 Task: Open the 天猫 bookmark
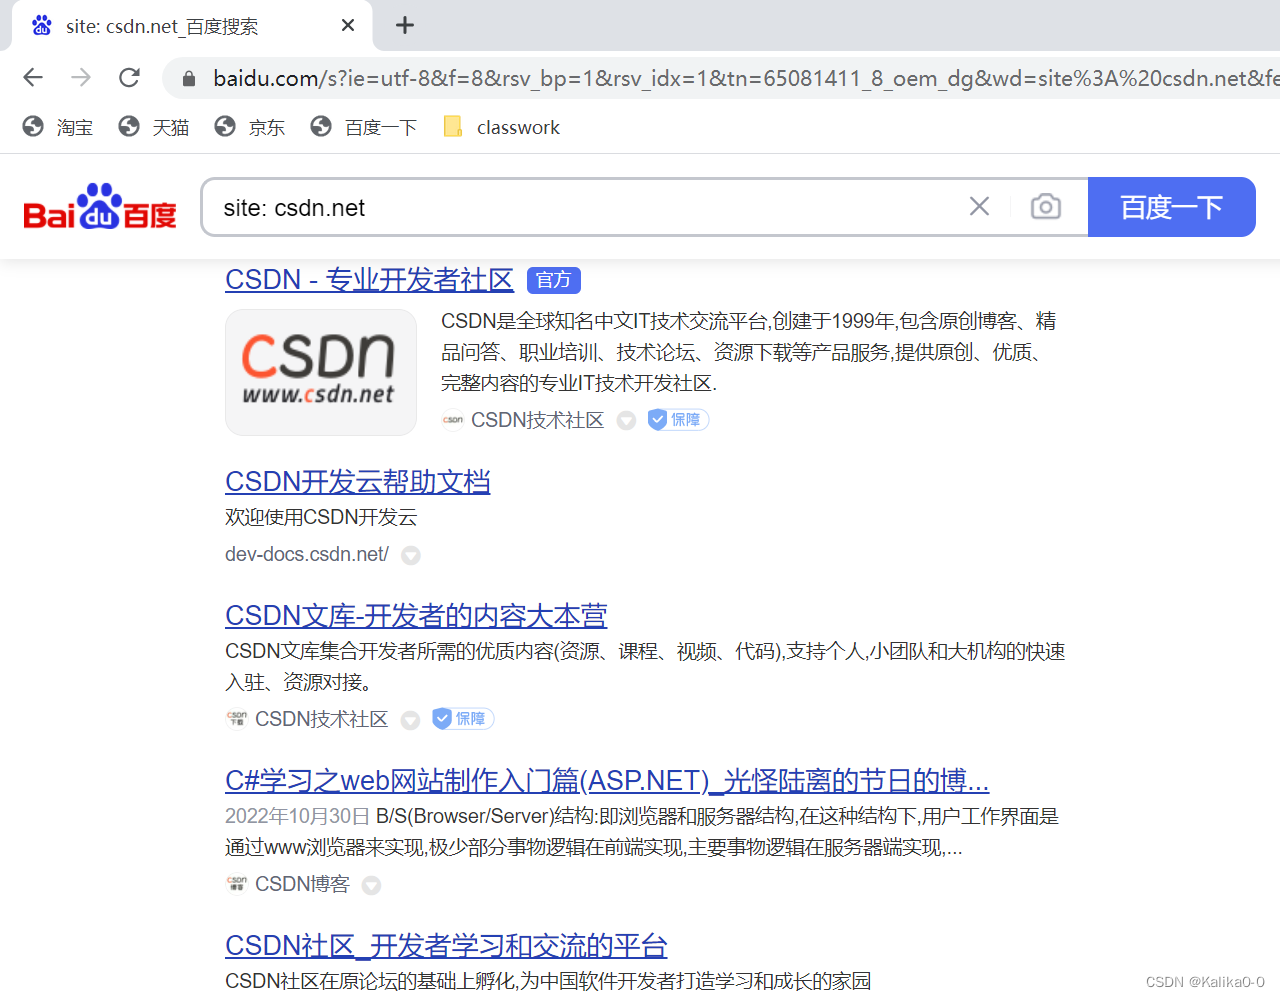coord(154,127)
